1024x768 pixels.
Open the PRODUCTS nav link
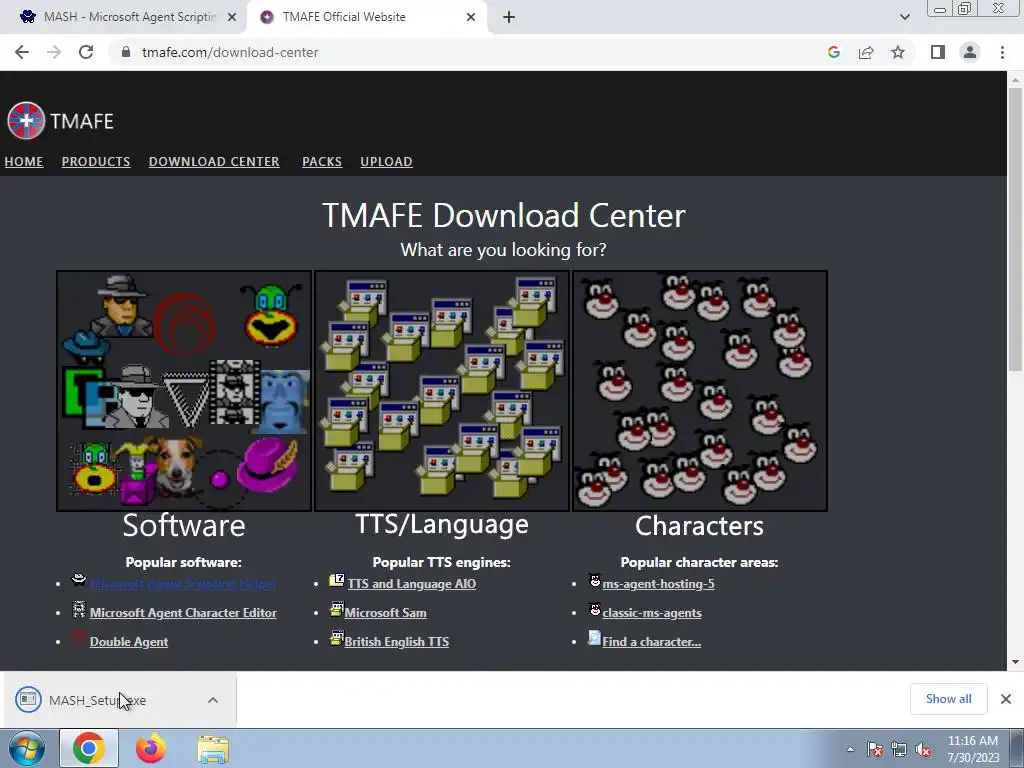[96, 161]
